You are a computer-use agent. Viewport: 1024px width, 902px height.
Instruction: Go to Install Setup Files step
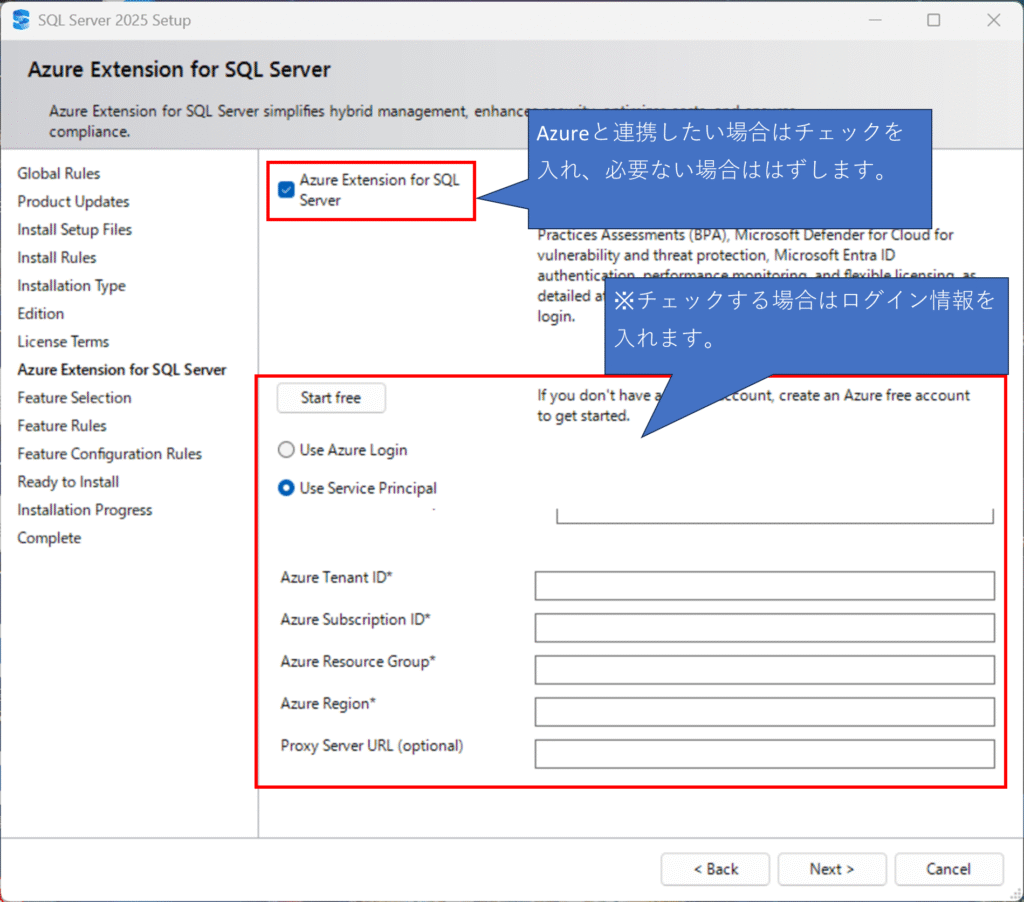tap(74, 230)
